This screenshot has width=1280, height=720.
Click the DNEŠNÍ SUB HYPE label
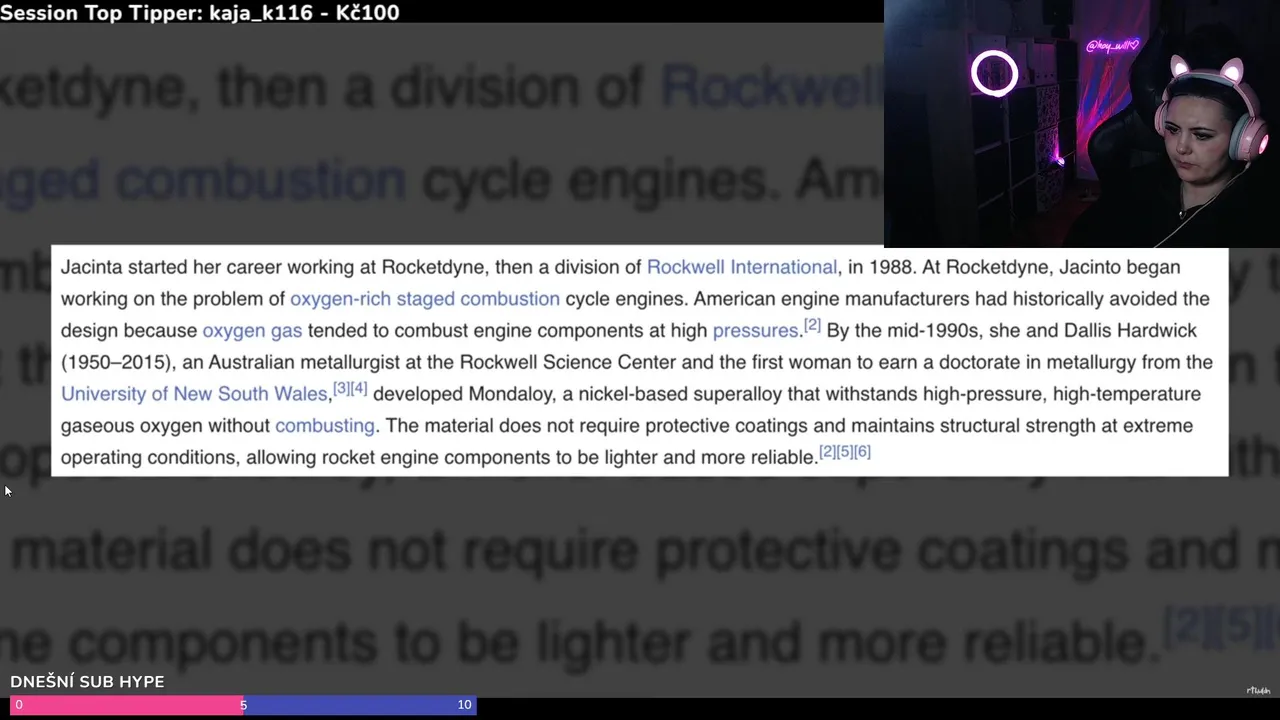(87, 682)
